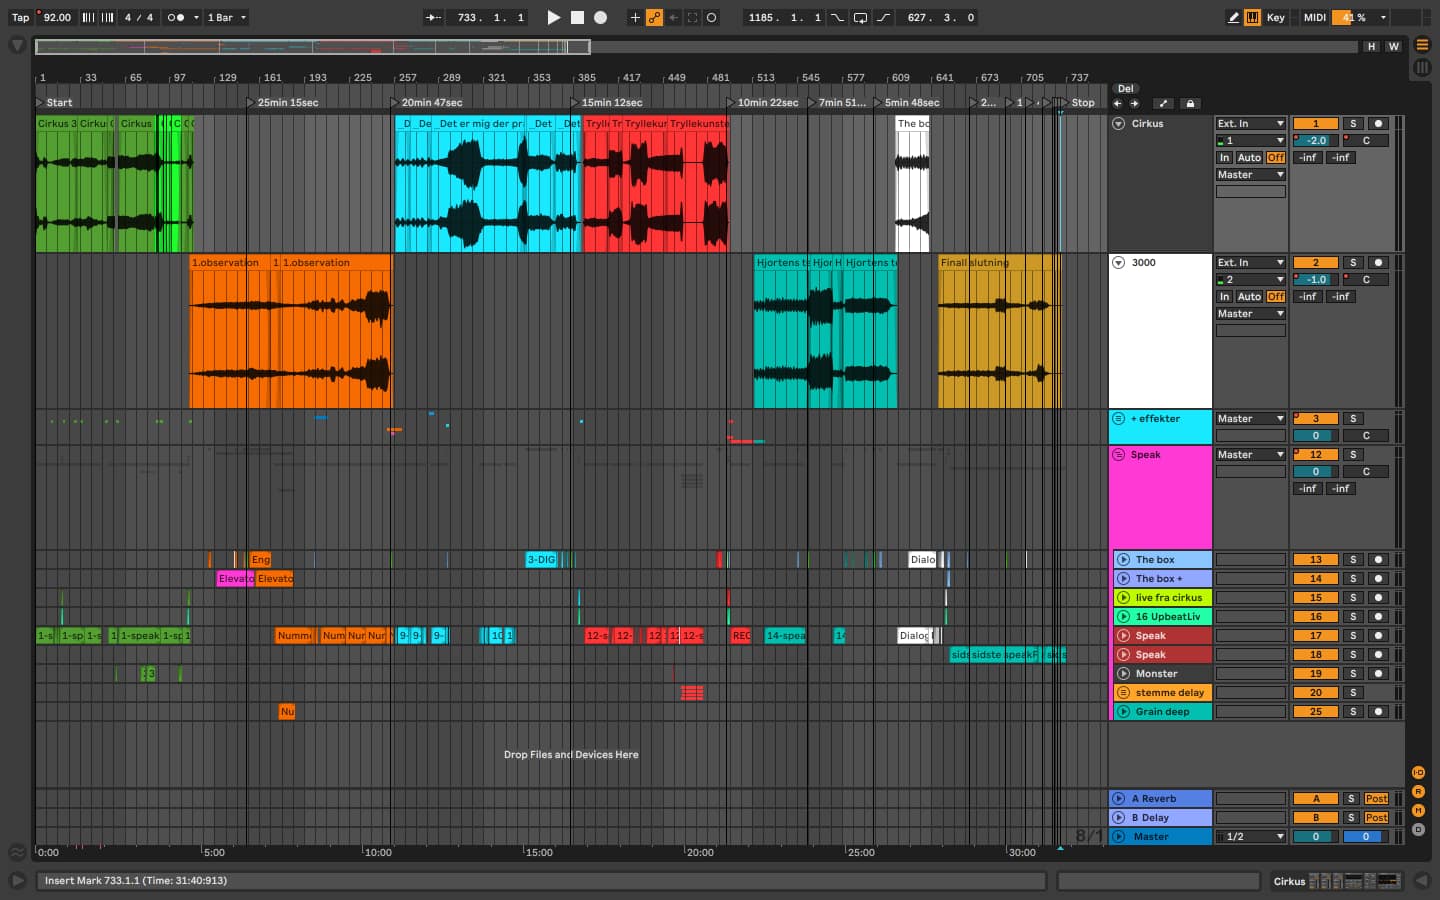Adjust the 3000 track volume -1.0 field

click(x=1315, y=280)
